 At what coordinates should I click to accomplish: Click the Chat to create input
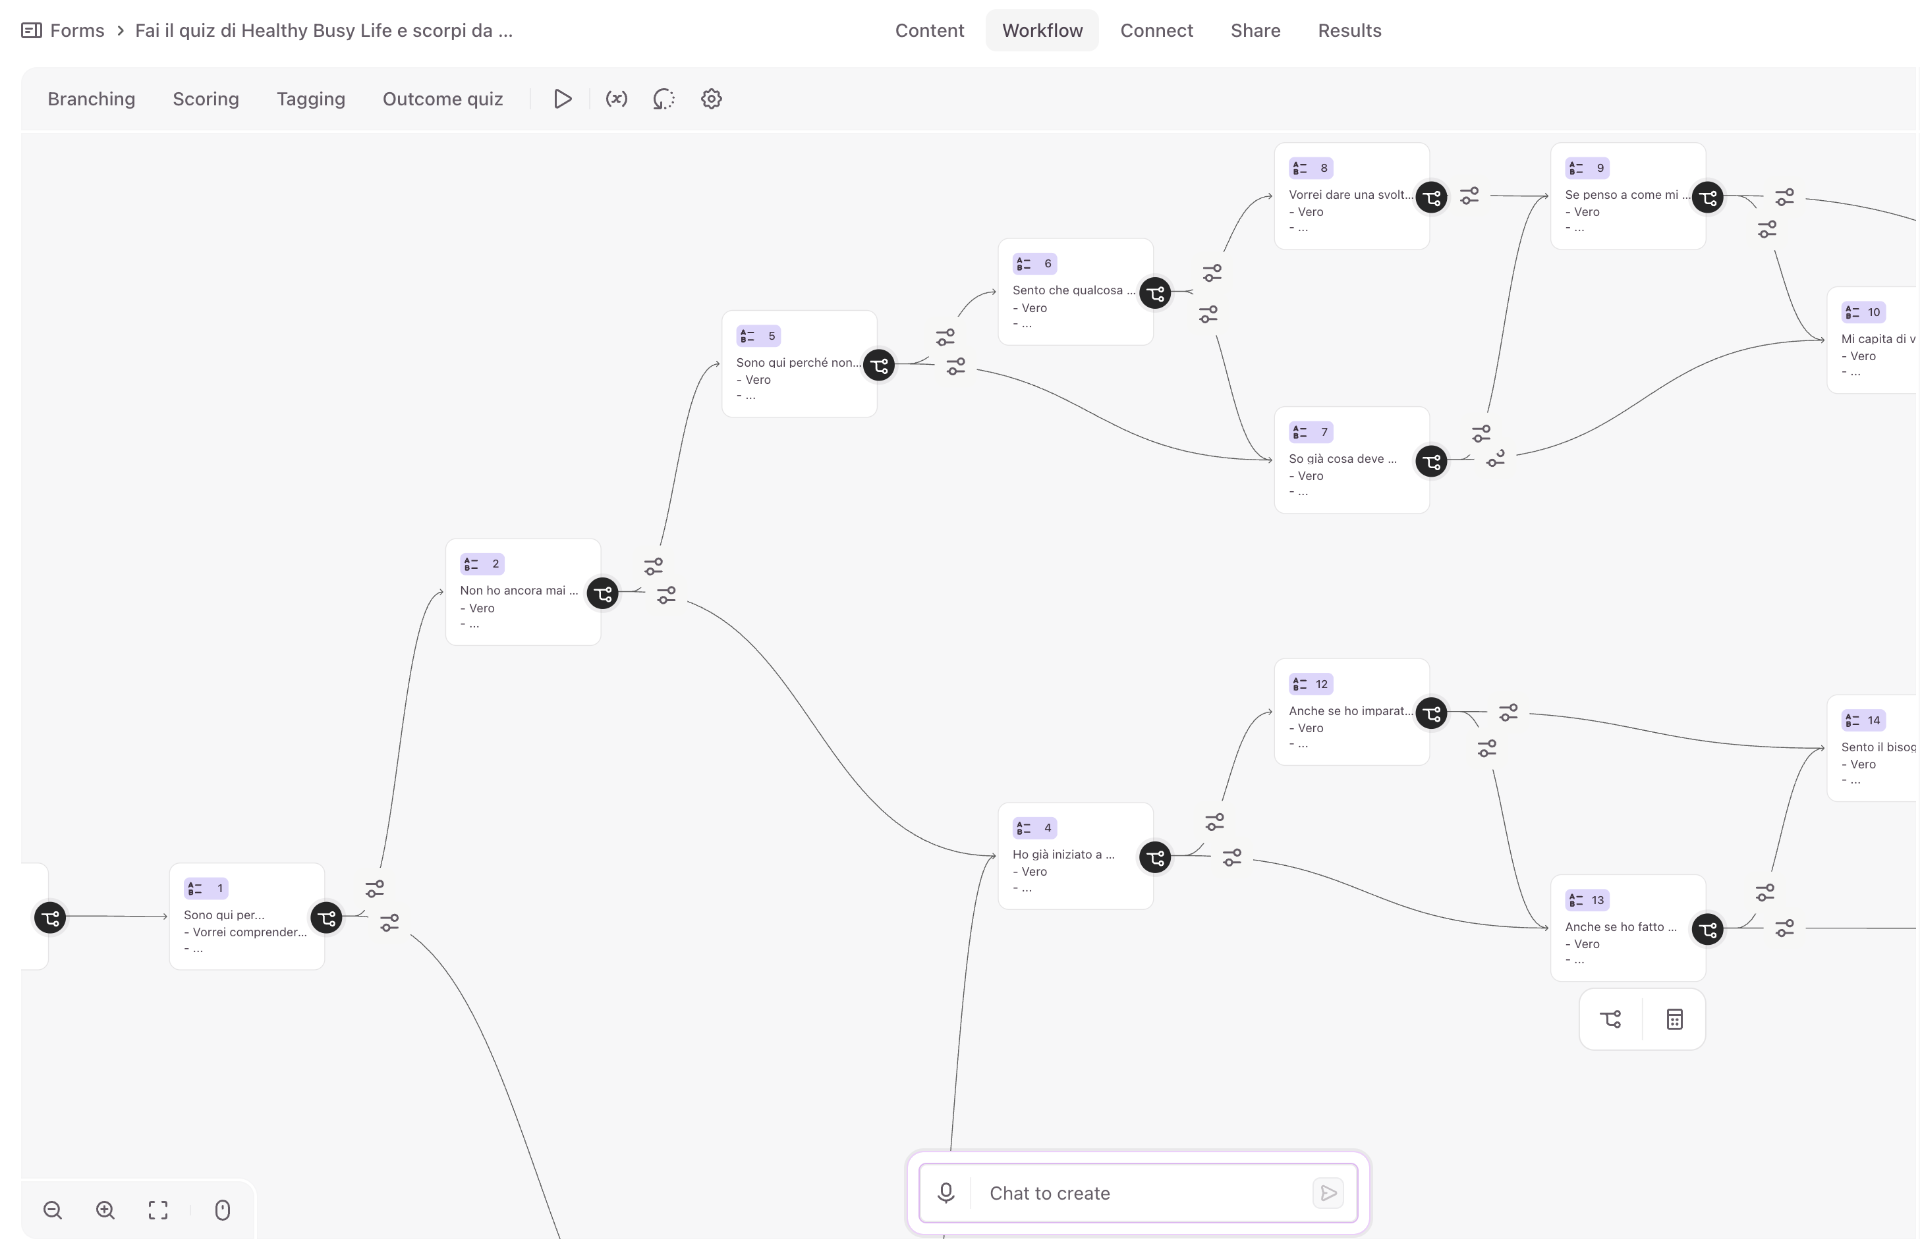pos(1139,1193)
